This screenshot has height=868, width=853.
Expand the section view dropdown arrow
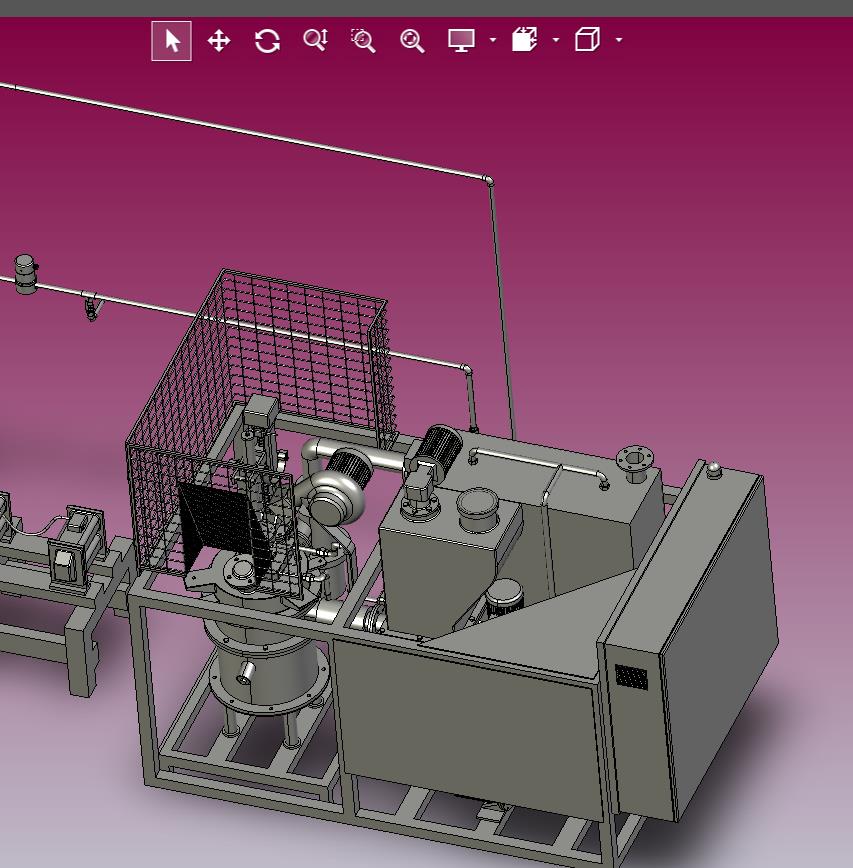coord(556,40)
